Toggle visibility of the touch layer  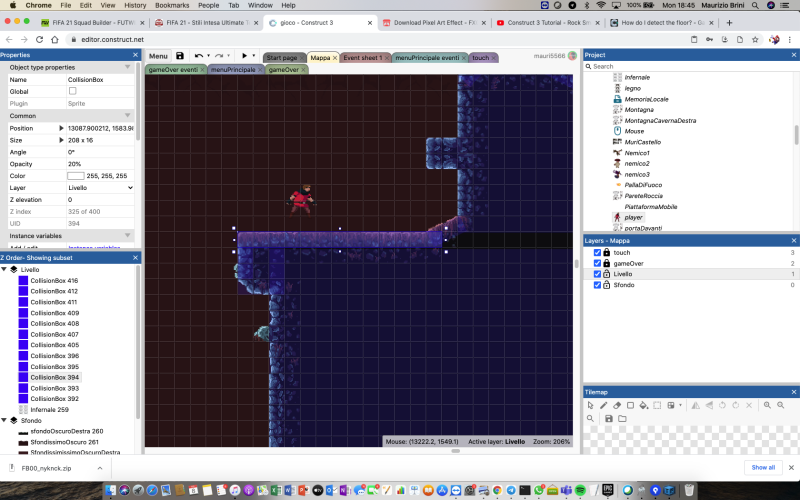point(597,252)
